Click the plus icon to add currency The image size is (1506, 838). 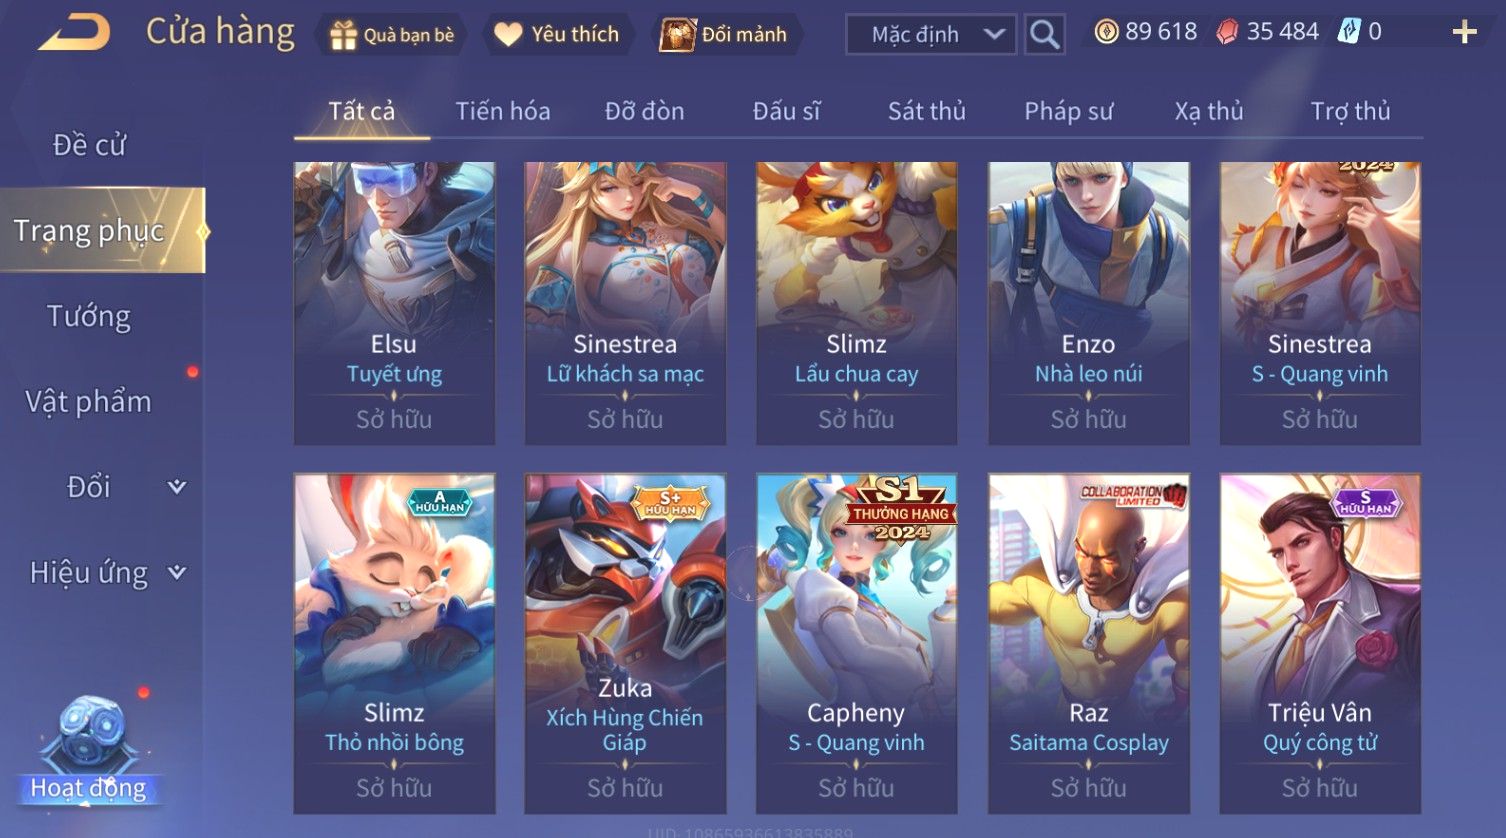pyautogui.click(x=1464, y=33)
